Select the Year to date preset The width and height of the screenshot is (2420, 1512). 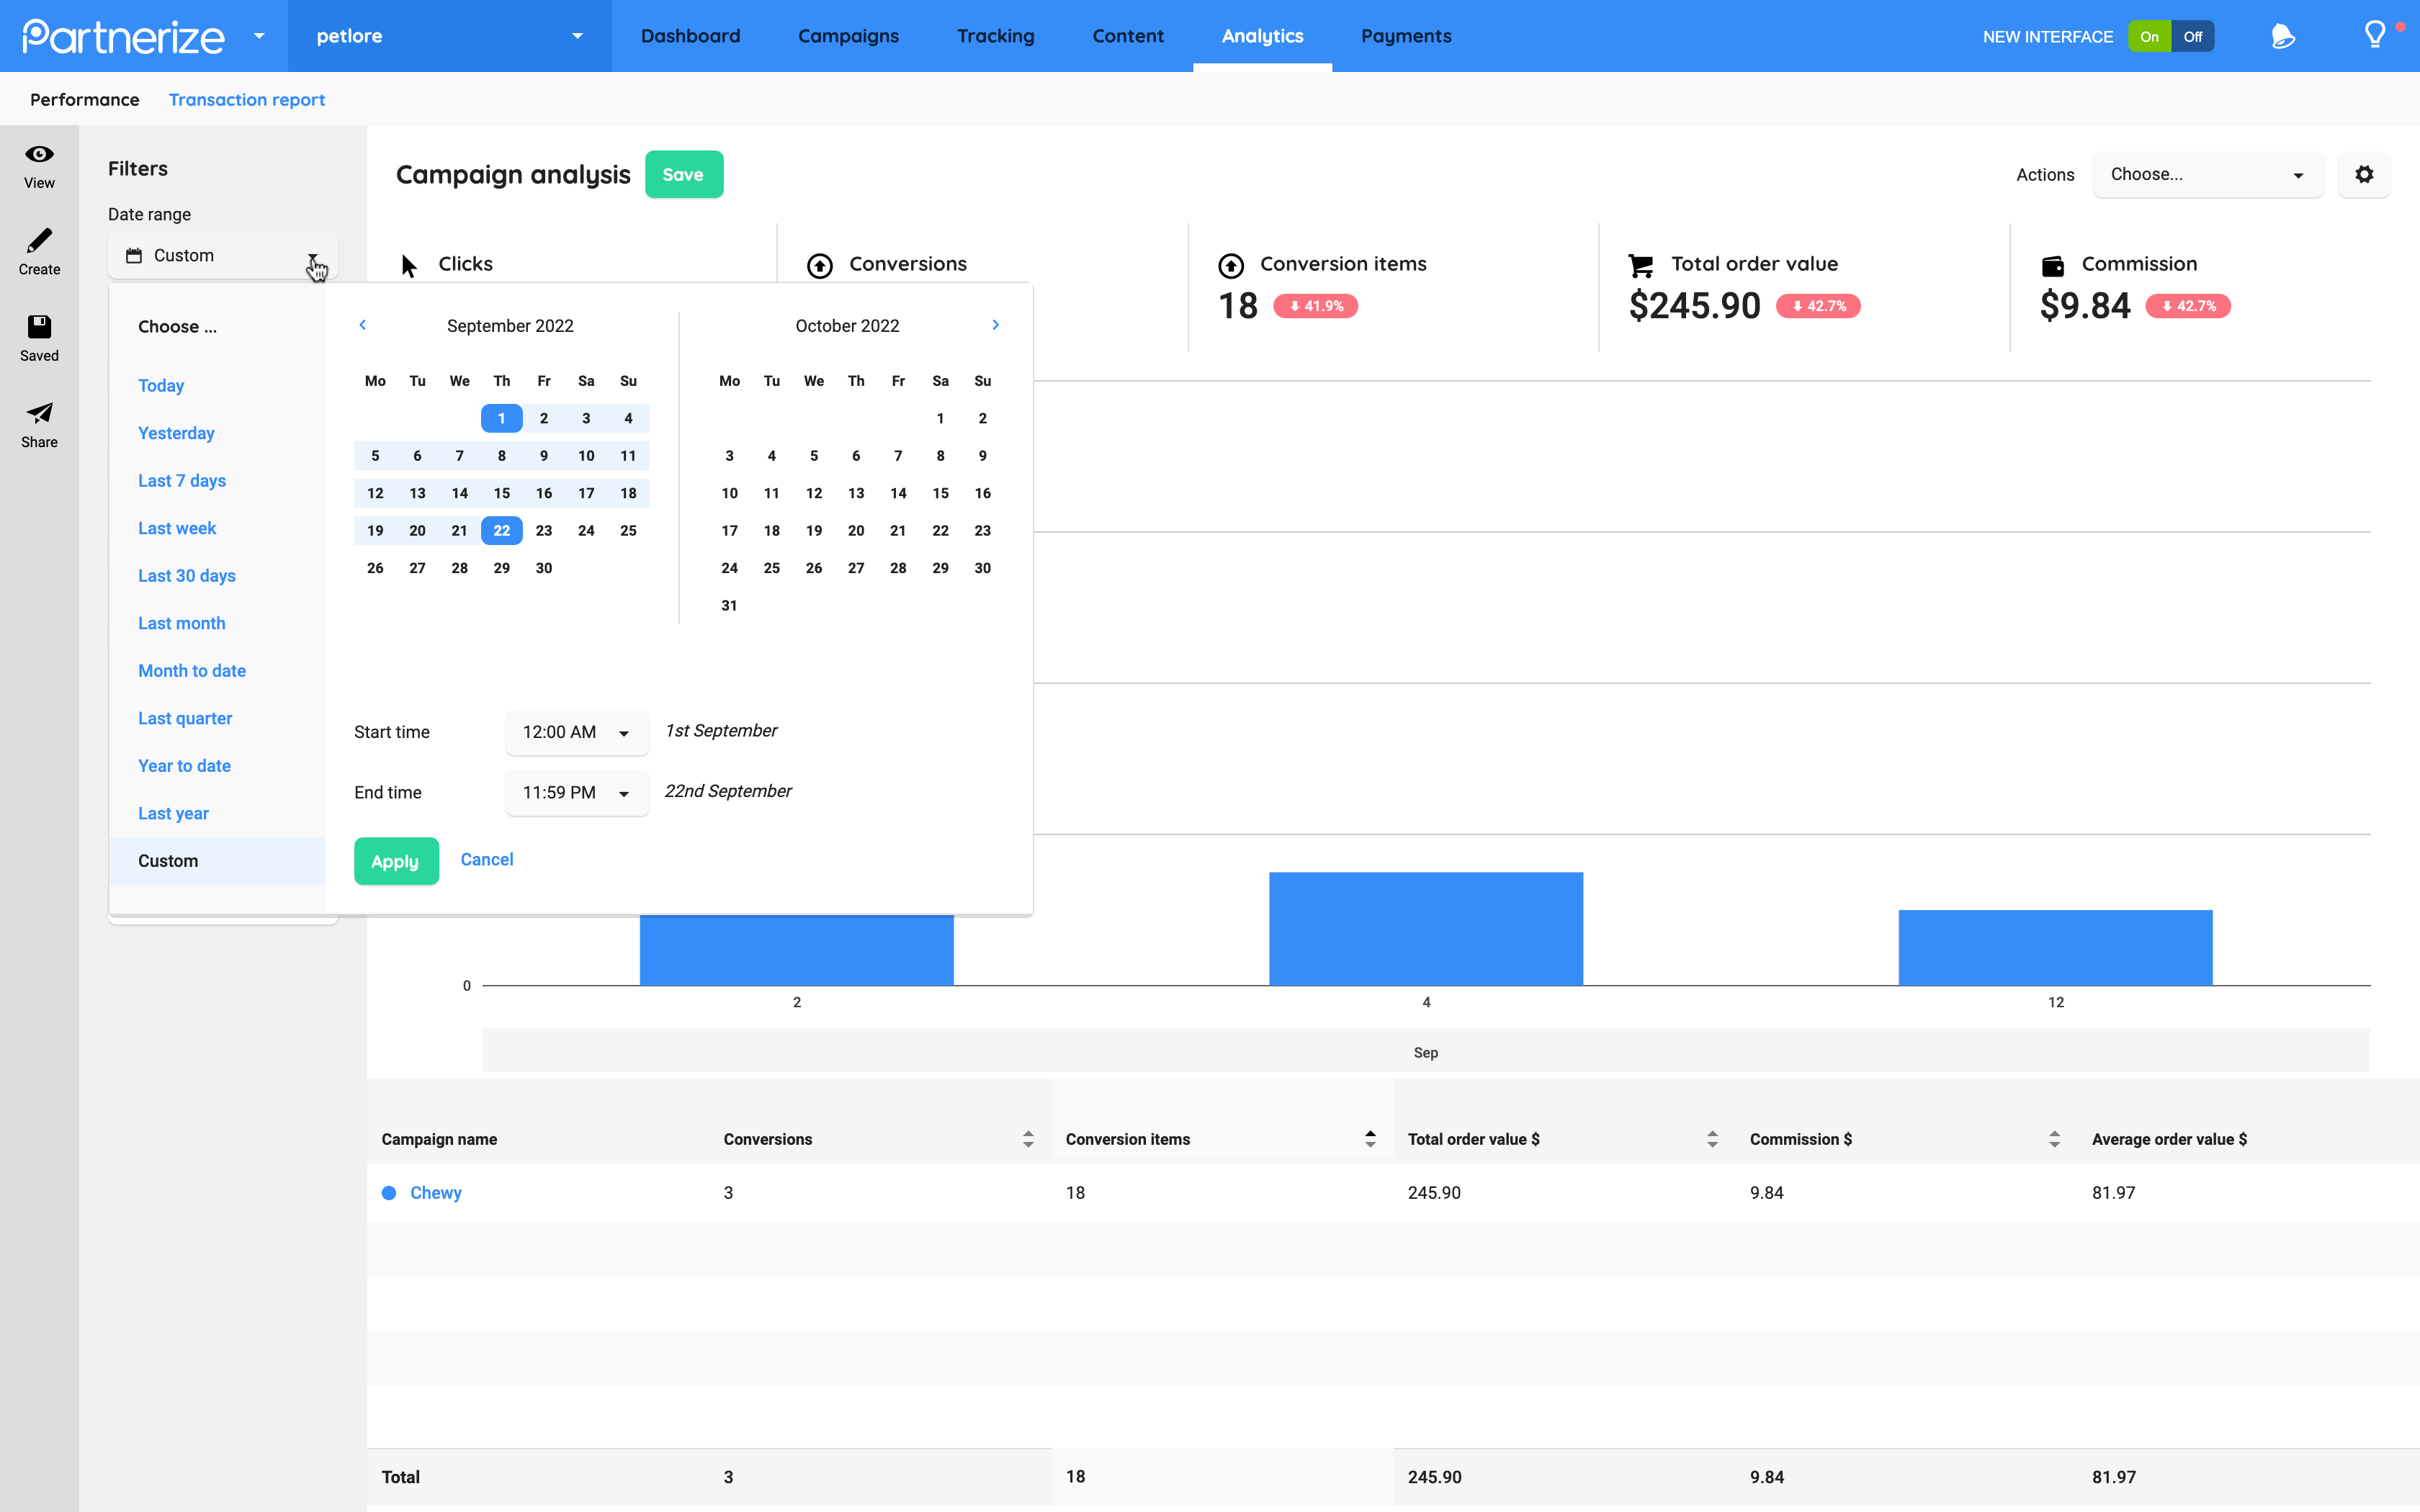[185, 766]
